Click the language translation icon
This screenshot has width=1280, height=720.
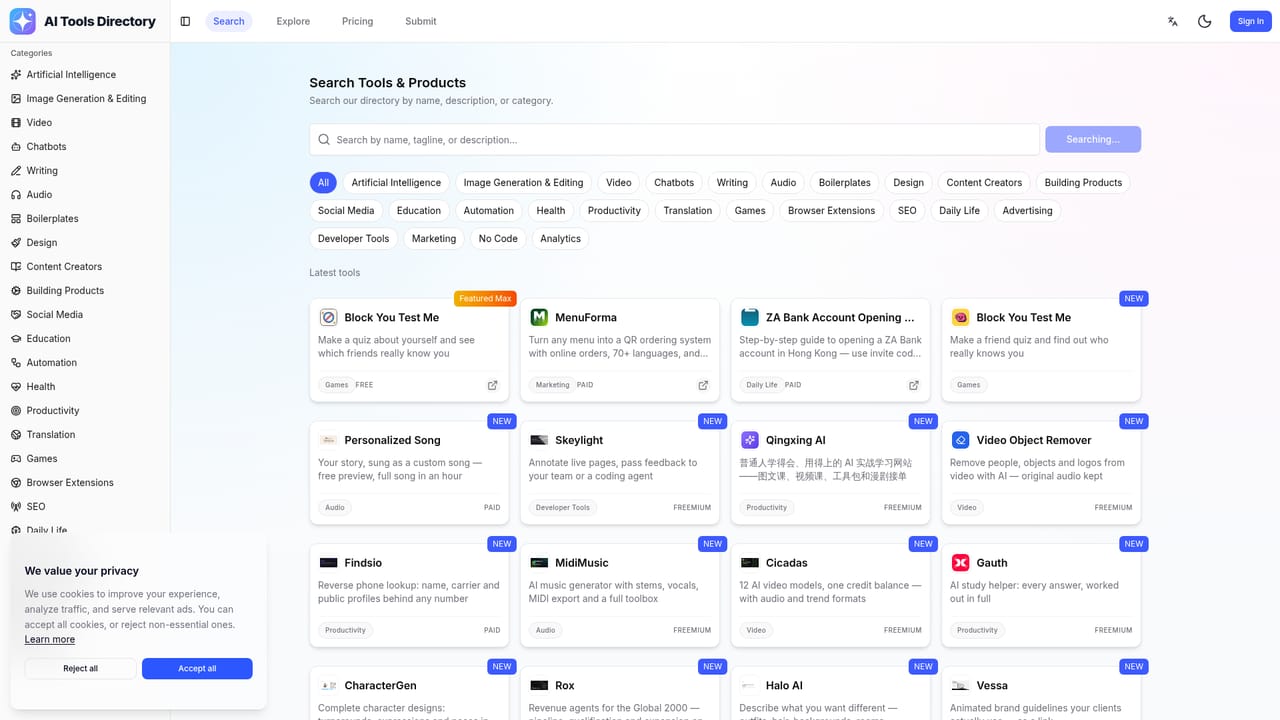pos(1173,21)
